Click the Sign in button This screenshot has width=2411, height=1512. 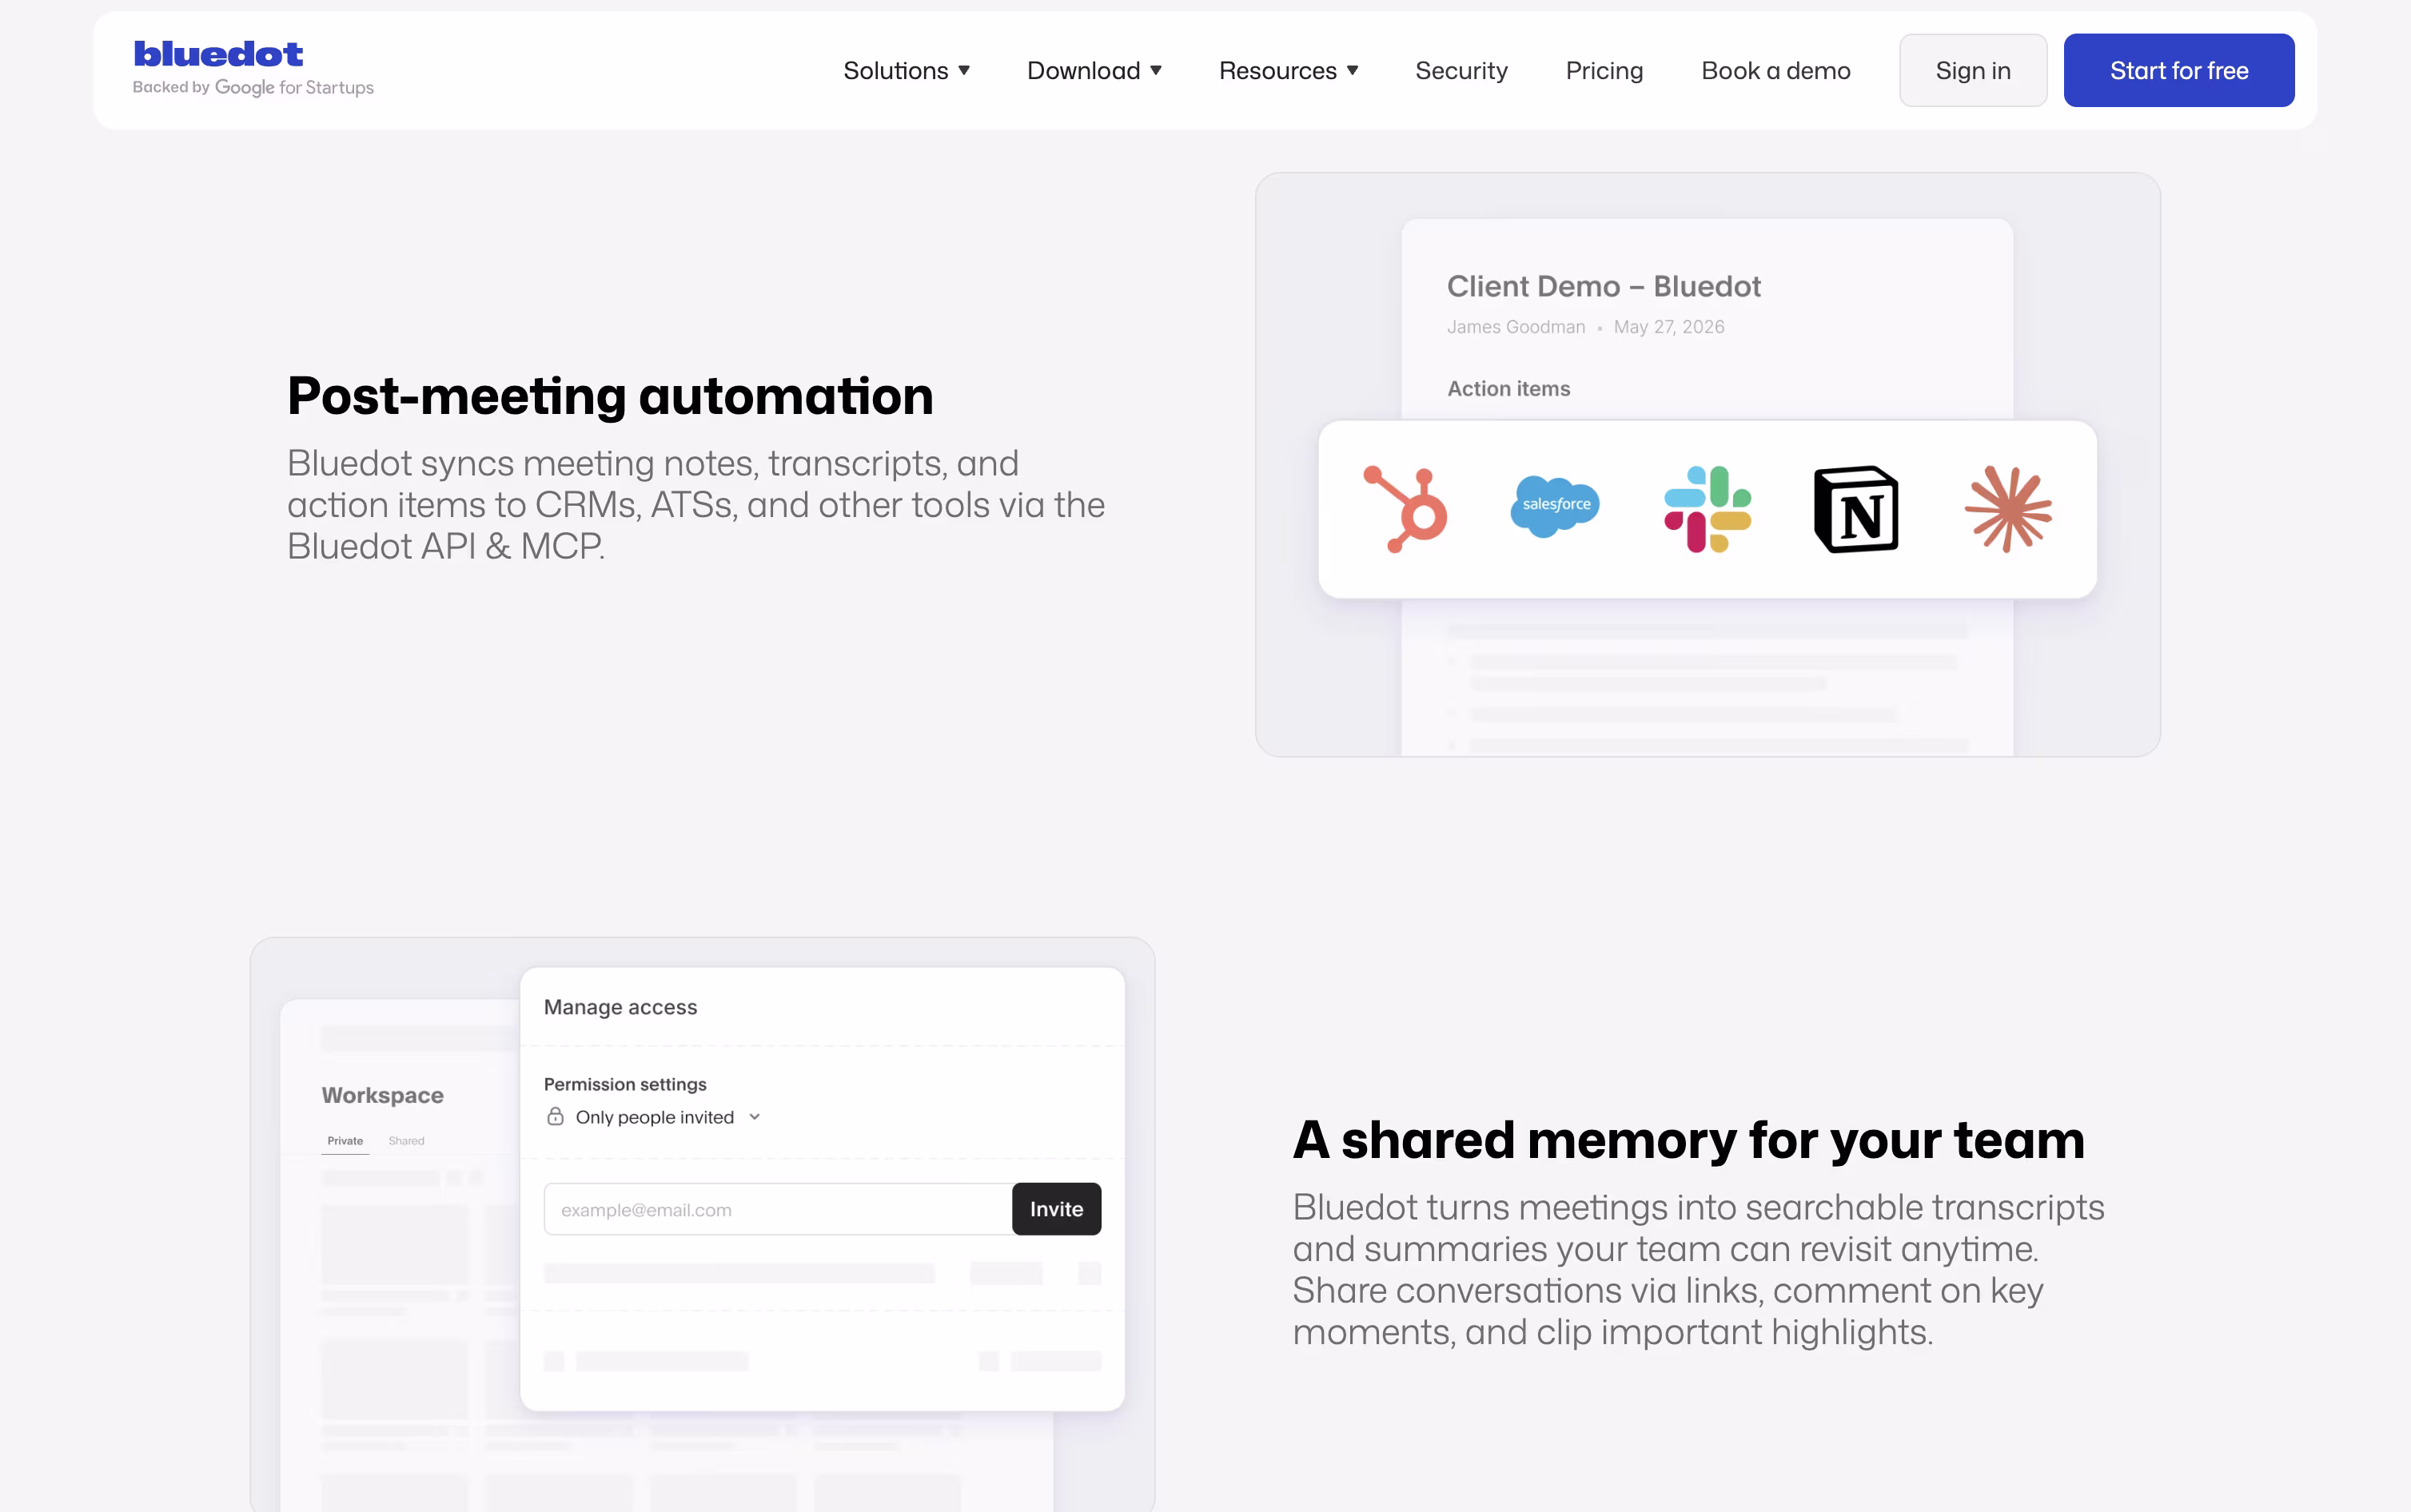click(x=1973, y=70)
